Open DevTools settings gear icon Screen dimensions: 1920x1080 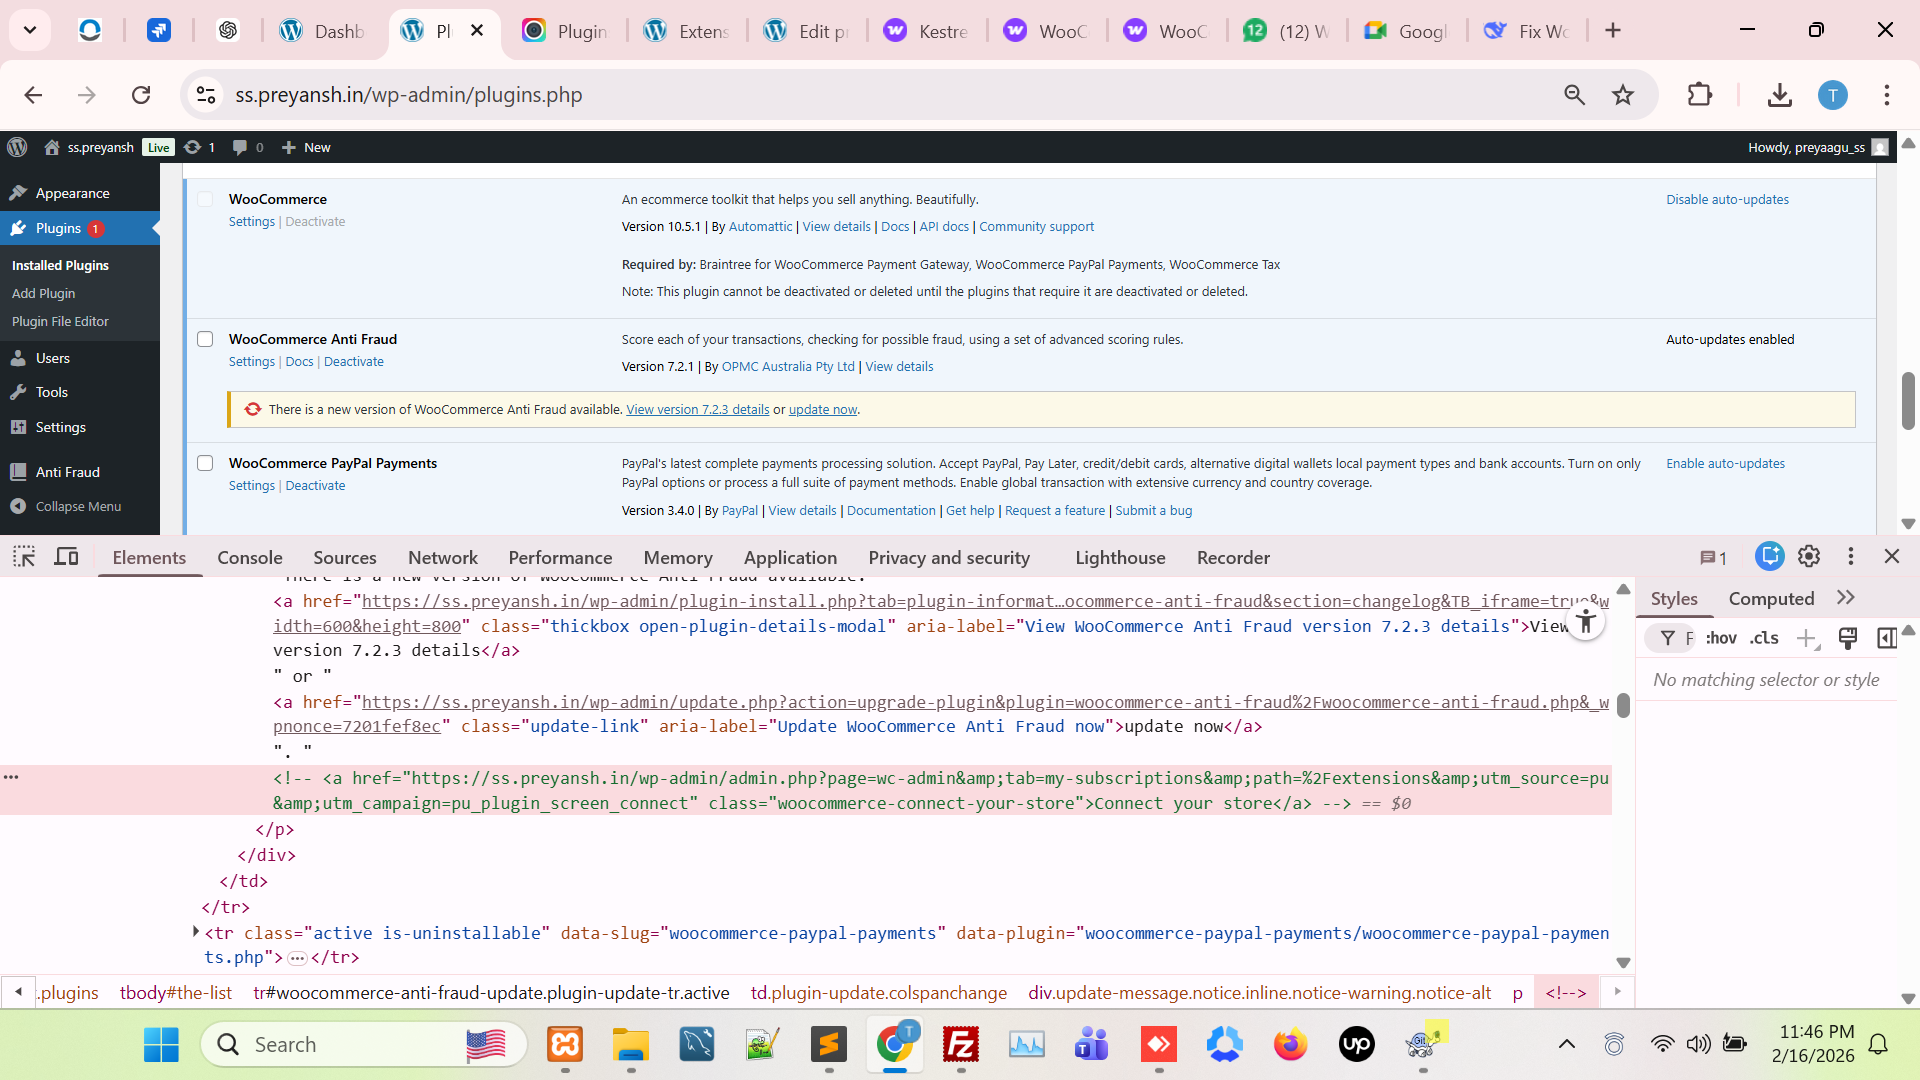(x=1809, y=557)
